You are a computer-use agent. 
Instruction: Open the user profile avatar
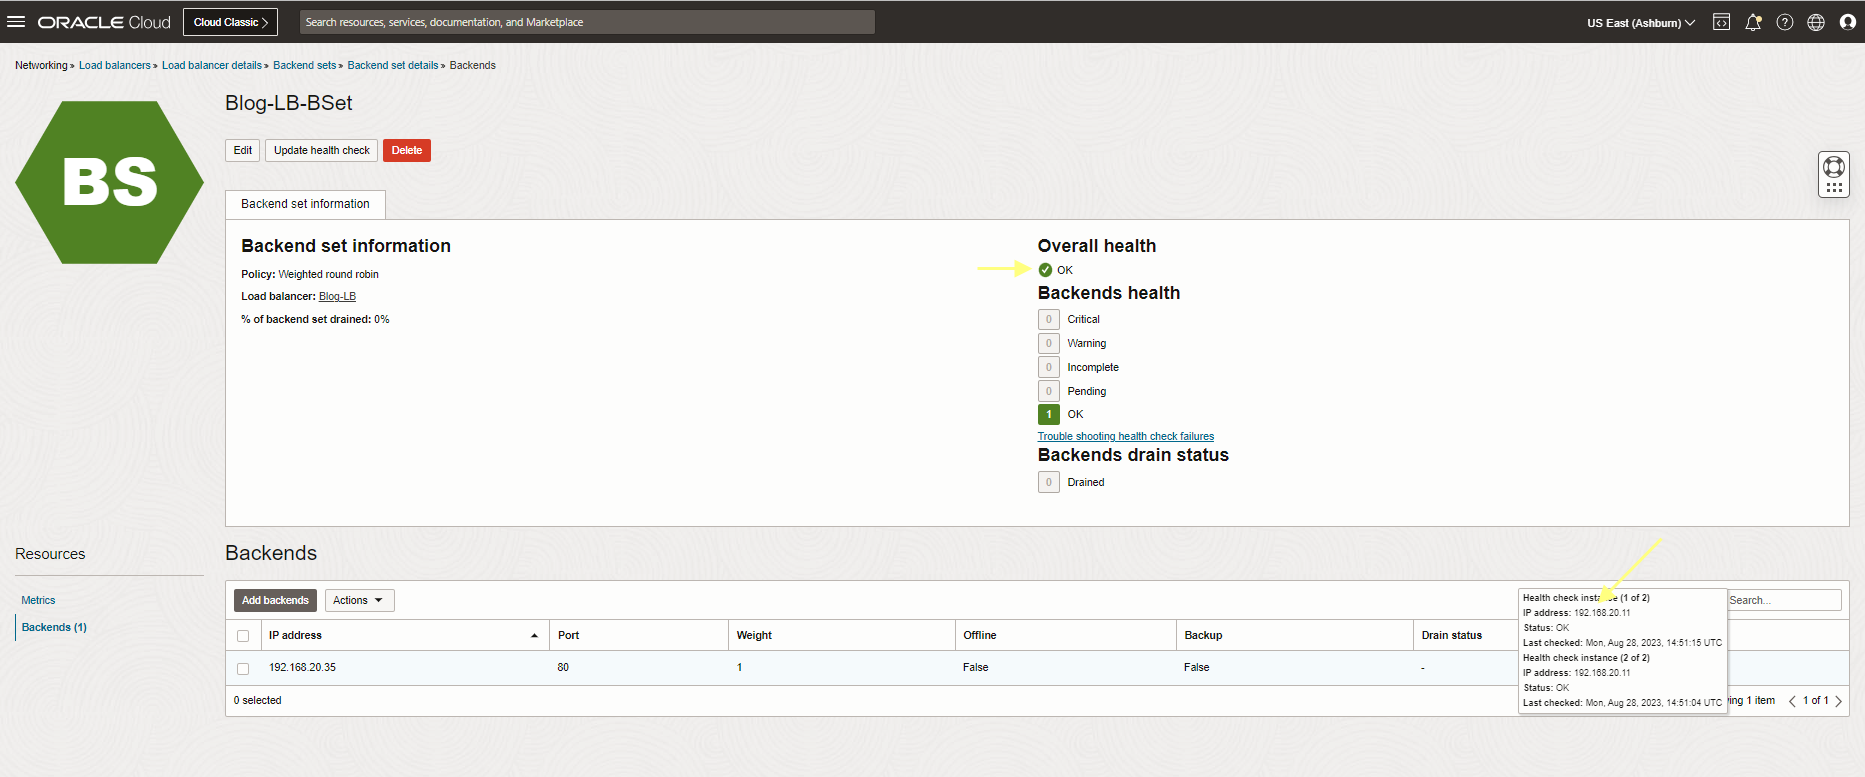1848,22
